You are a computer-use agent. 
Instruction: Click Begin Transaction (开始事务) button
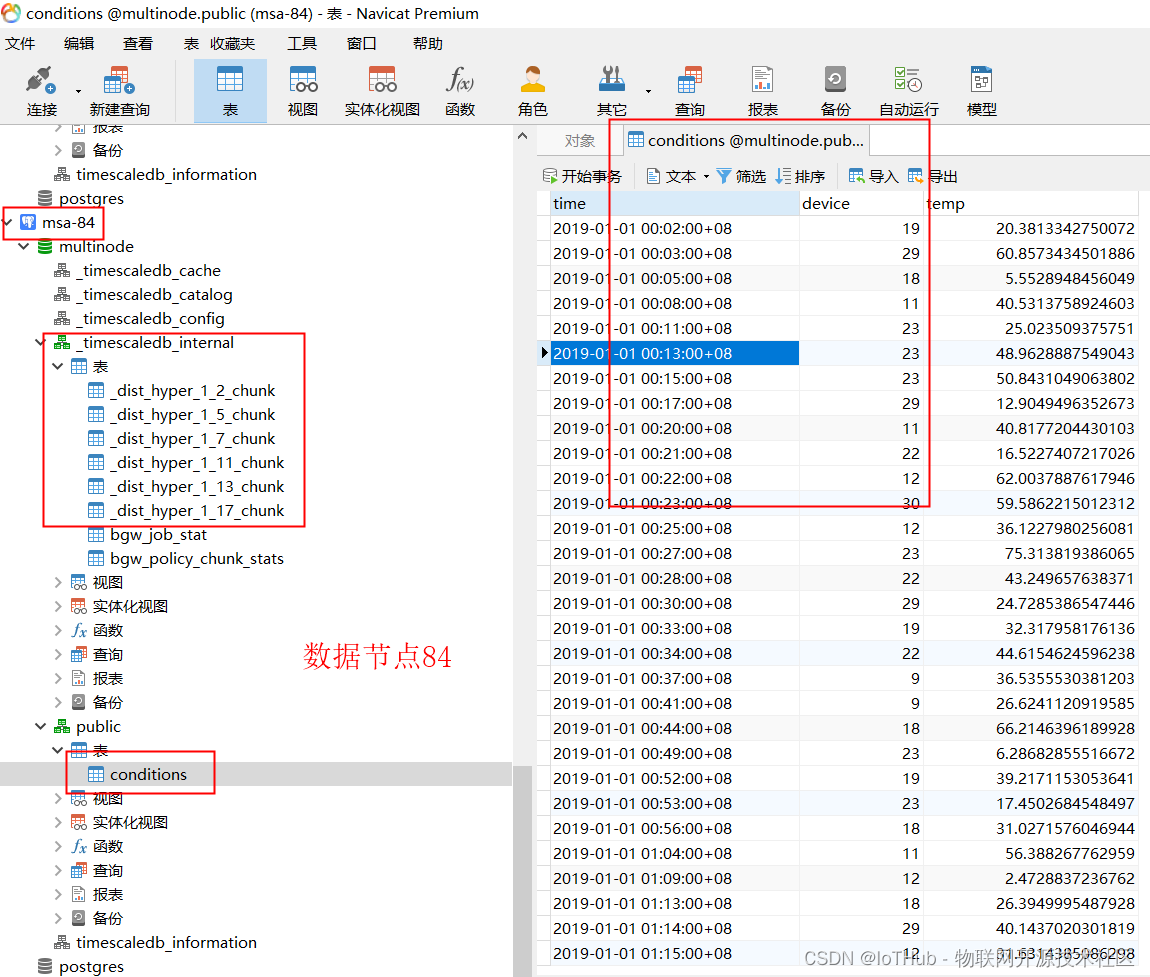pos(582,176)
